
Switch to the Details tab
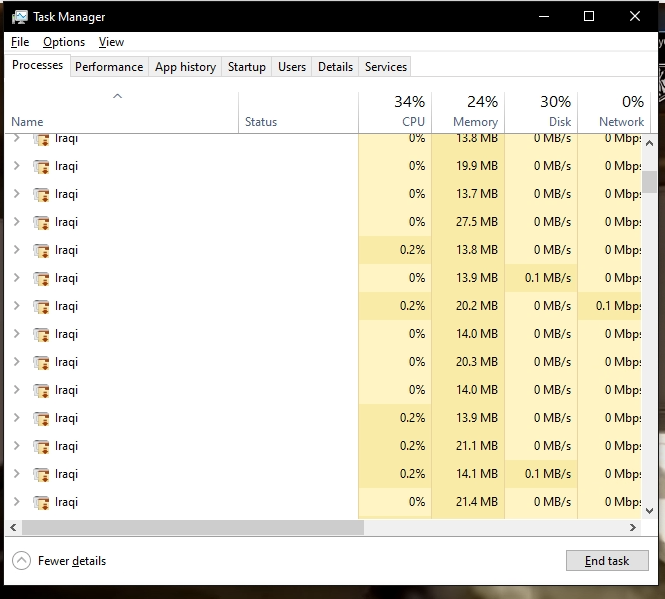[335, 67]
